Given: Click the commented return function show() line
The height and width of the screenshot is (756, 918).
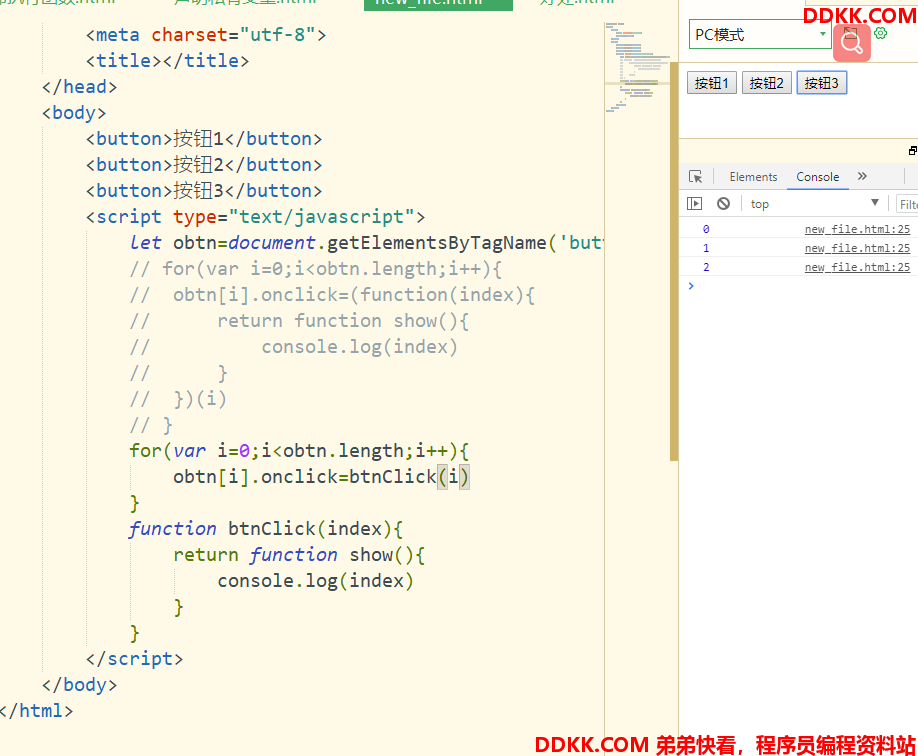Looking at the screenshot, I should (x=299, y=321).
